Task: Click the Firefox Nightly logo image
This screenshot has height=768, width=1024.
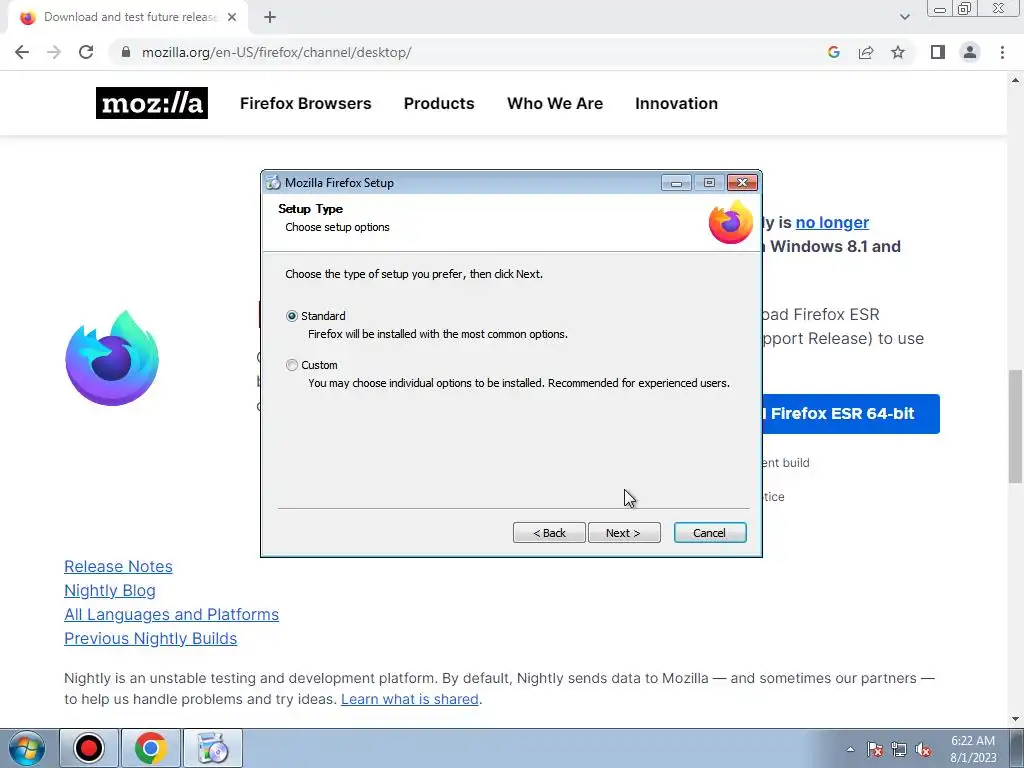Action: click(x=112, y=359)
